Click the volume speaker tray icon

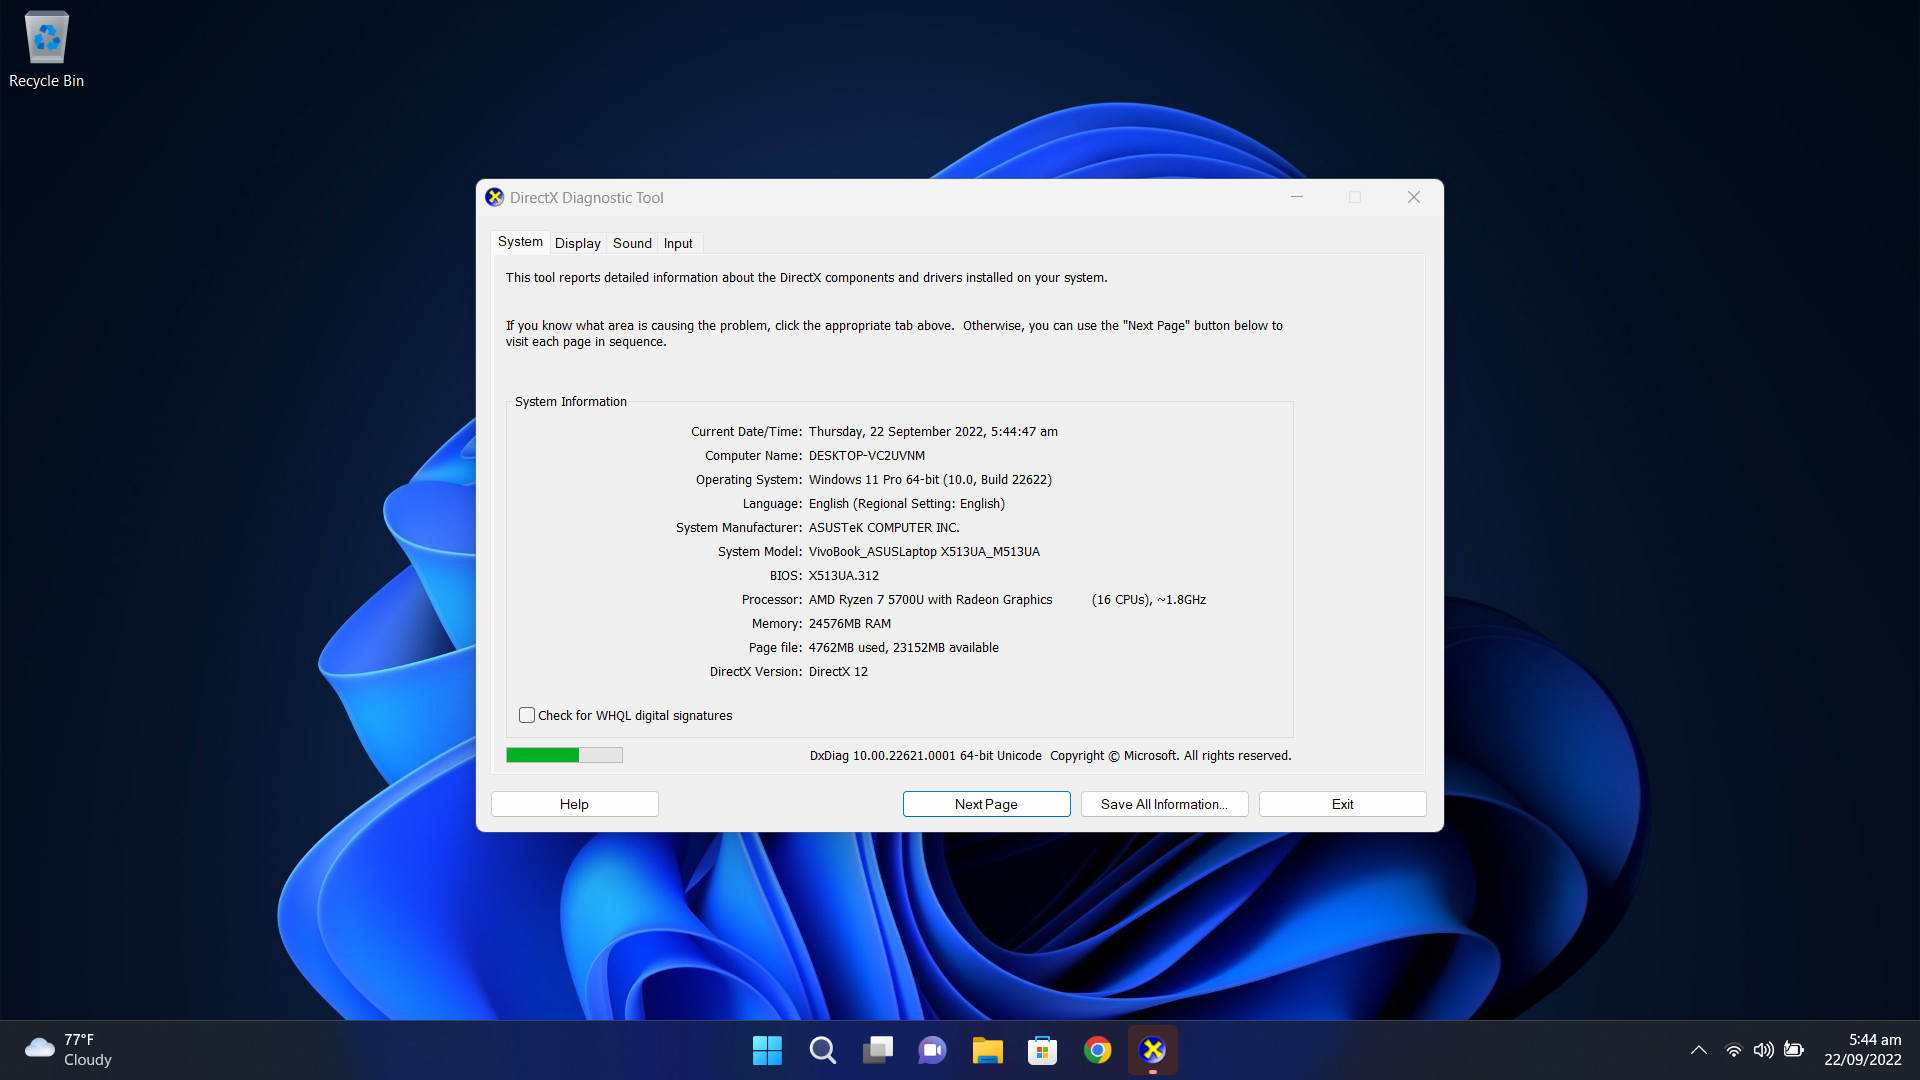(1763, 1050)
